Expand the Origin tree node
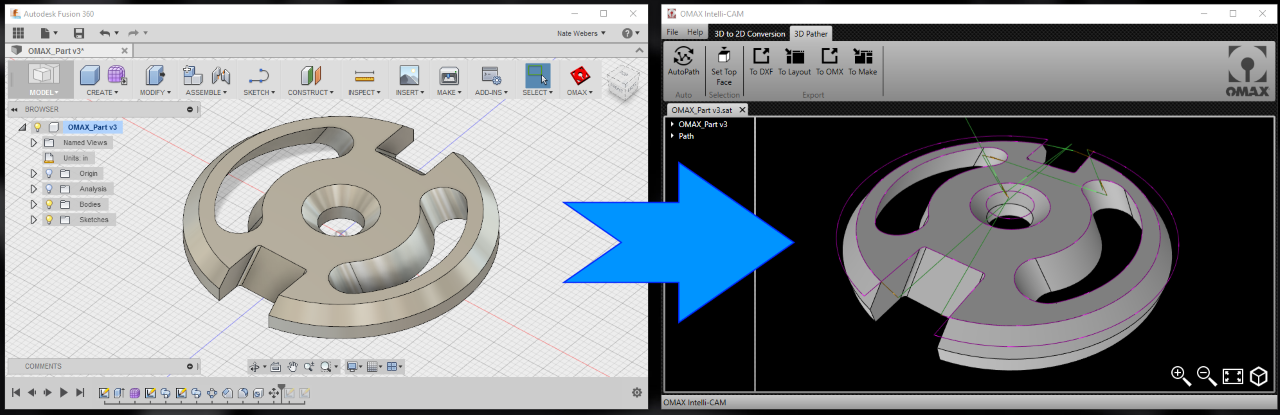The image size is (1280, 415). (x=34, y=173)
